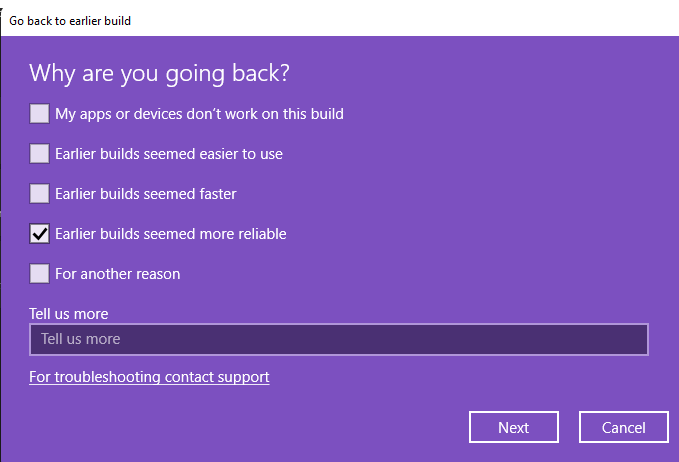
Task: Cancel going back to earlier build
Action: pos(624,427)
